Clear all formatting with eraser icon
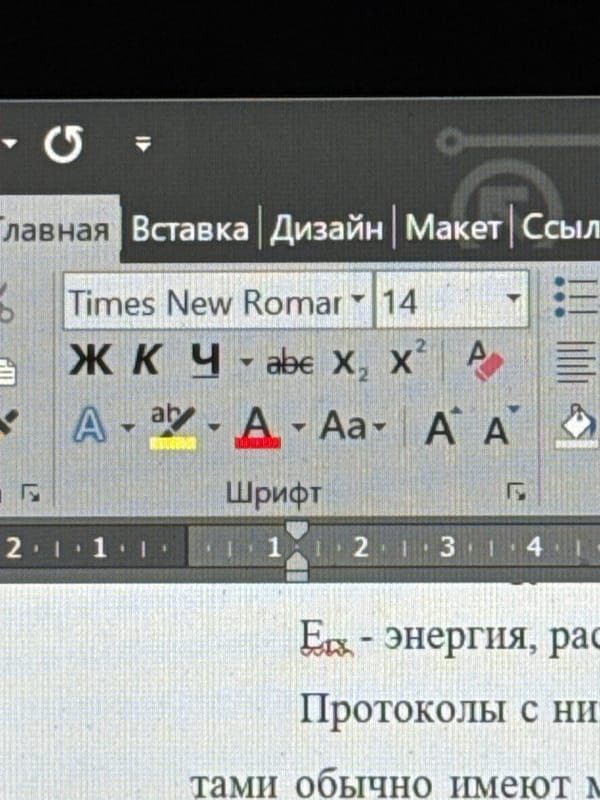This screenshot has width=600, height=800. pos(484,361)
